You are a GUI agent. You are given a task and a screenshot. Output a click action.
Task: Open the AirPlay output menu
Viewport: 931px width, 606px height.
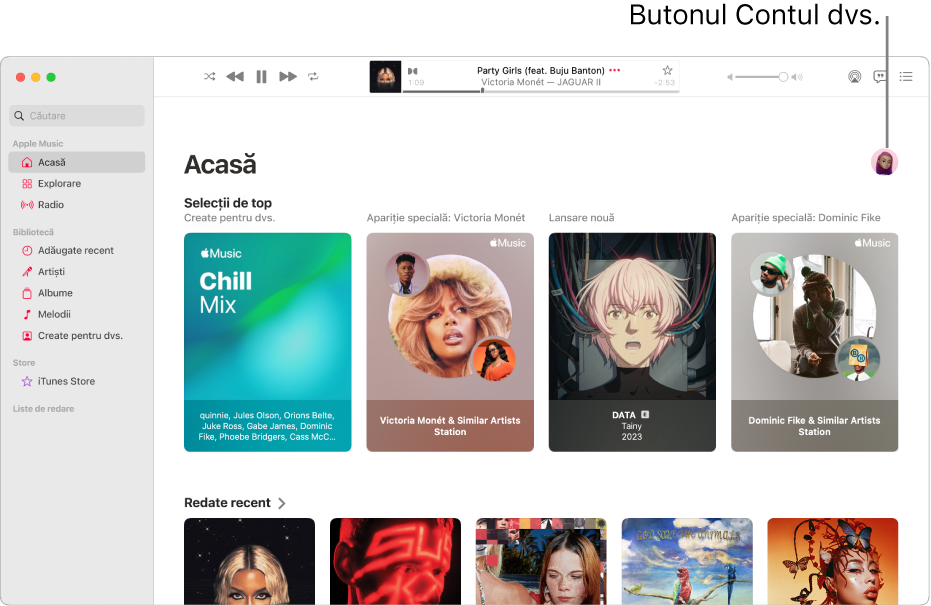854,77
